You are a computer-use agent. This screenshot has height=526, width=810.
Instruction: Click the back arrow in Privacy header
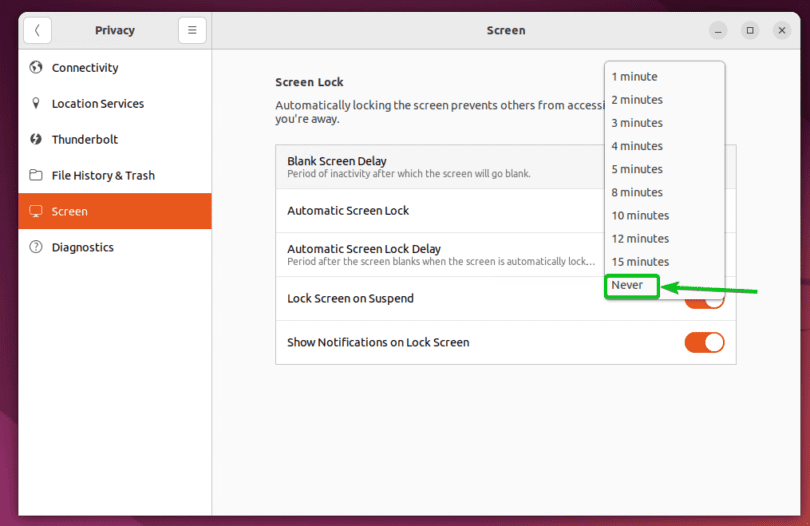[x=37, y=30]
